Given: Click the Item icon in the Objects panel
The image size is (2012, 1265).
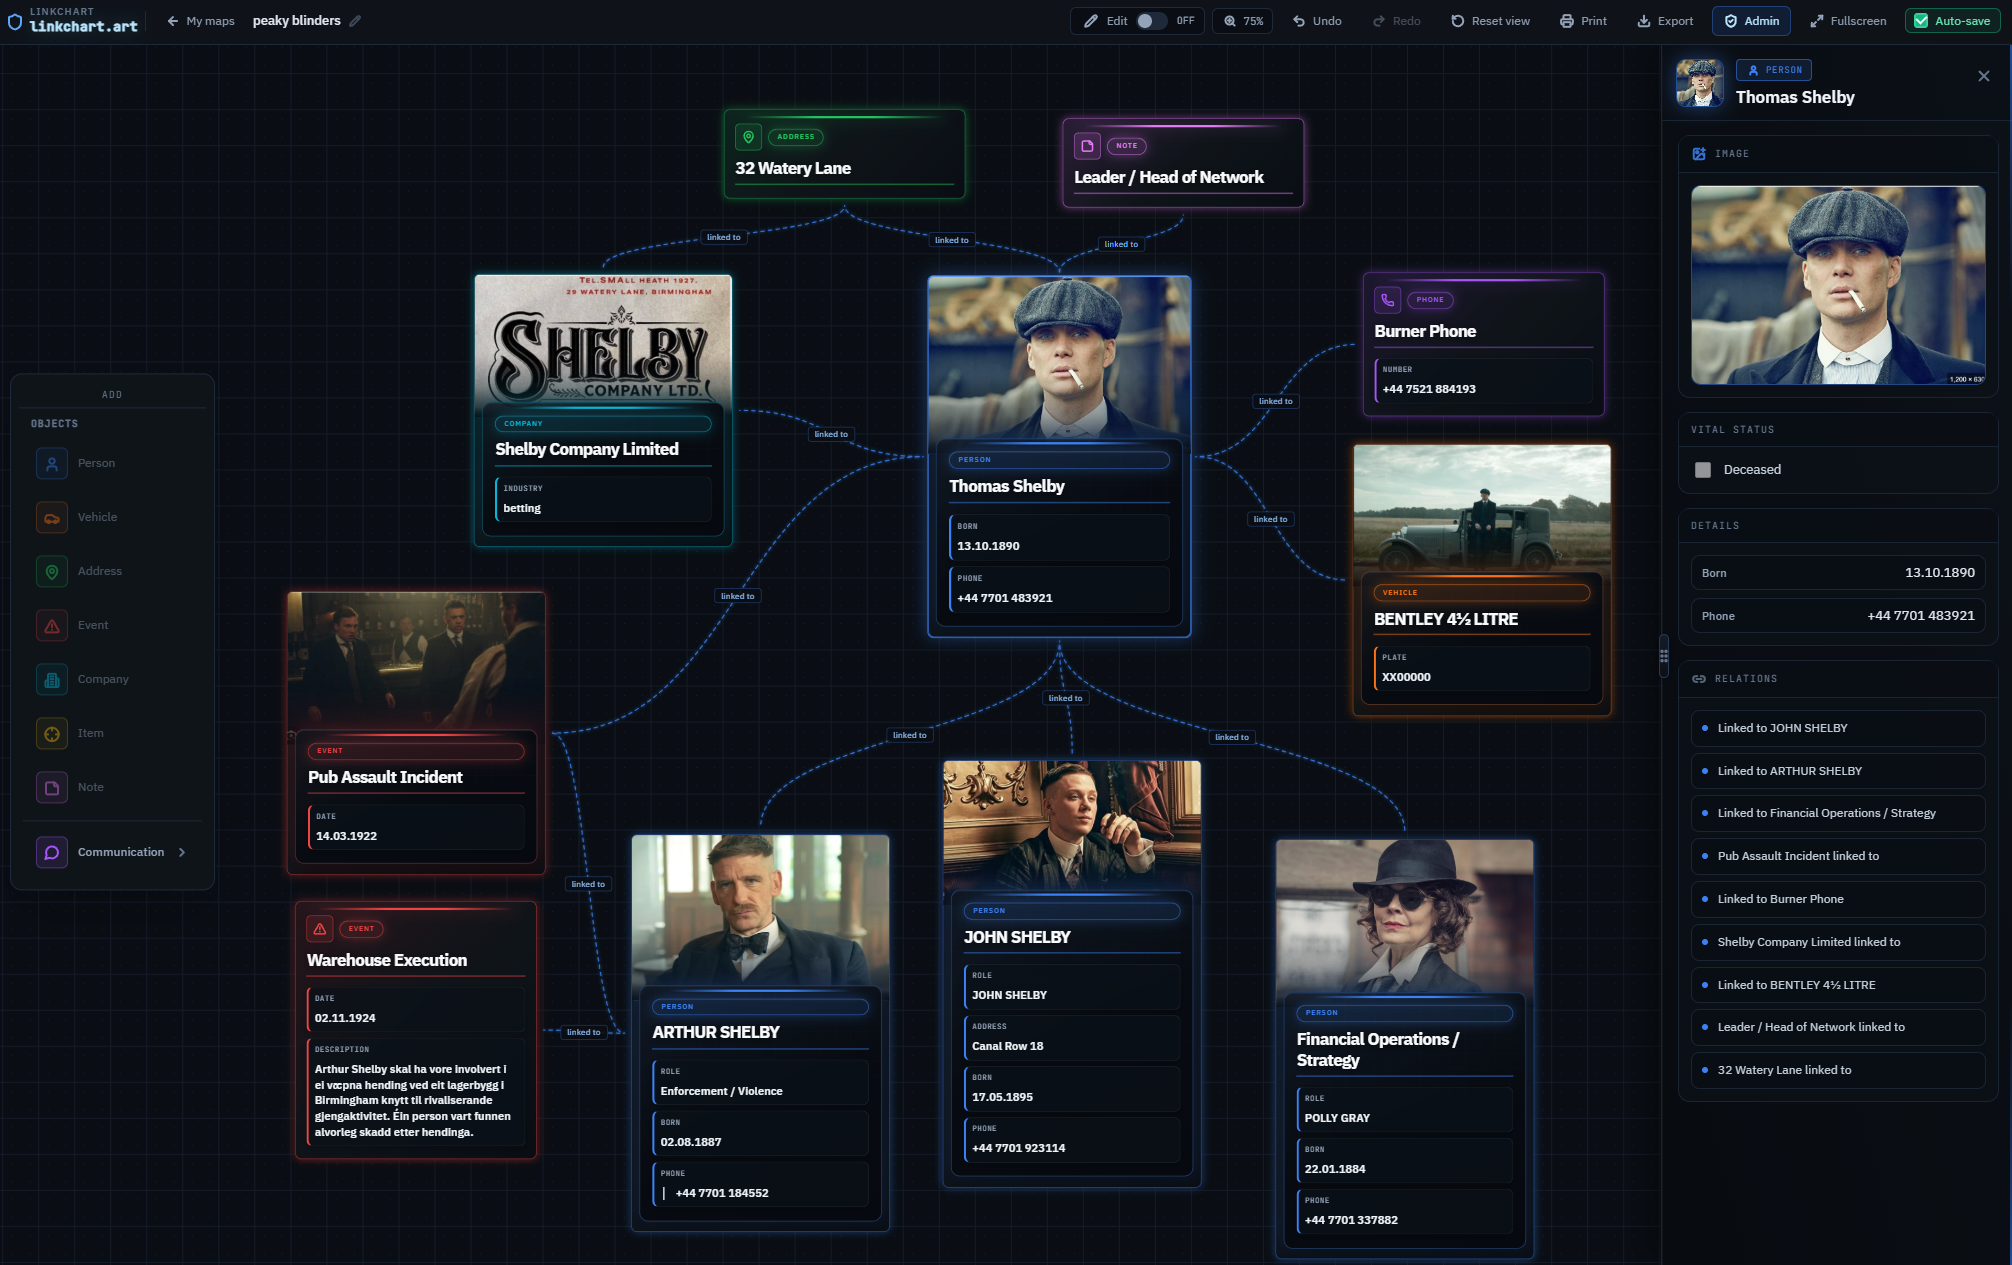Looking at the screenshot, I should [52, 733].
